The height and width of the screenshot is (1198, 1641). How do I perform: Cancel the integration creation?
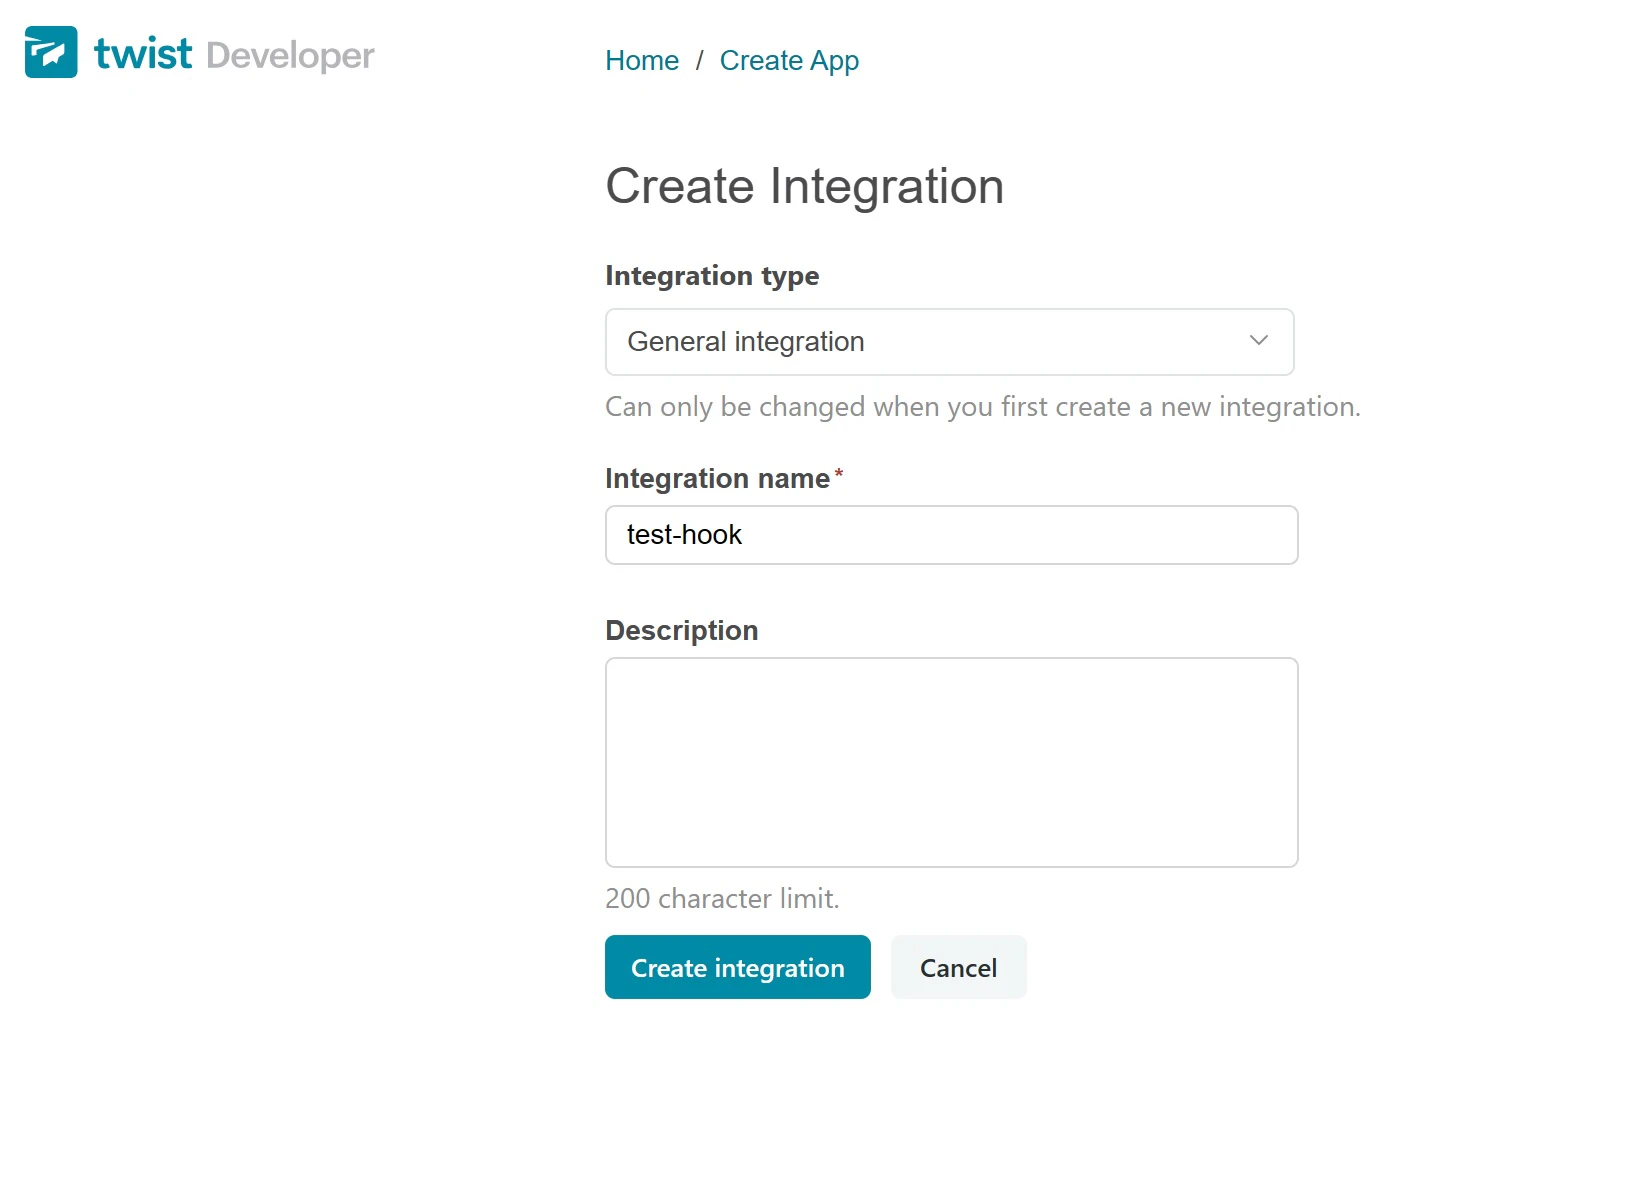click(x=958, y=967)
